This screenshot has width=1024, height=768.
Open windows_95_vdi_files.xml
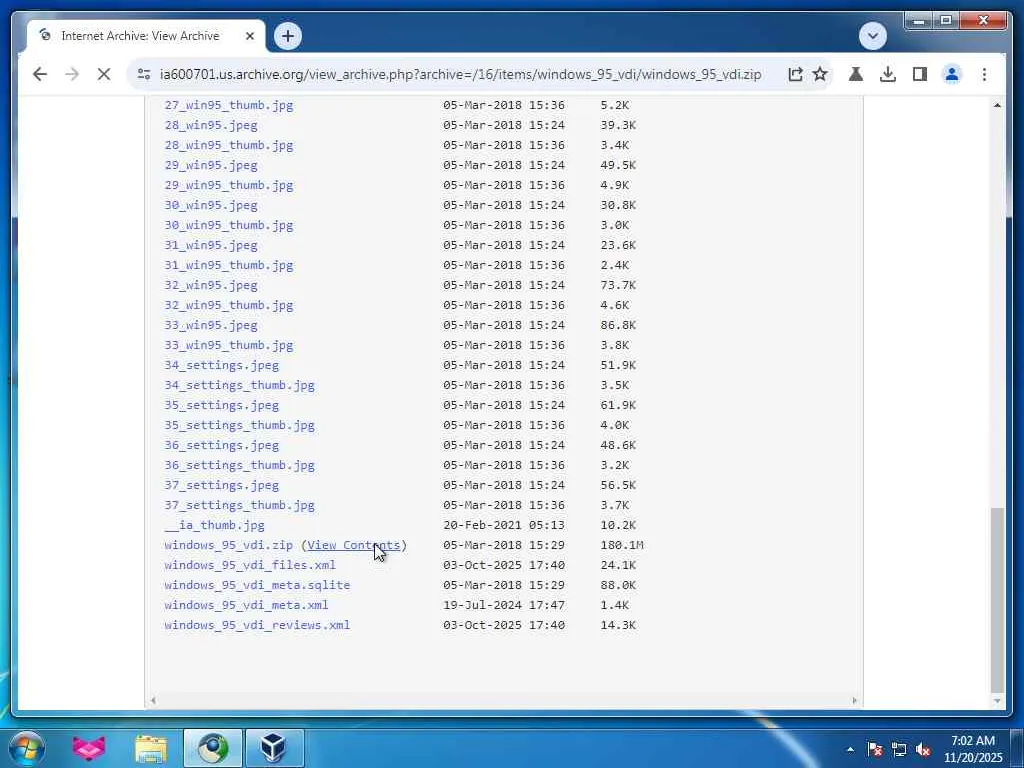pos(250,565)
